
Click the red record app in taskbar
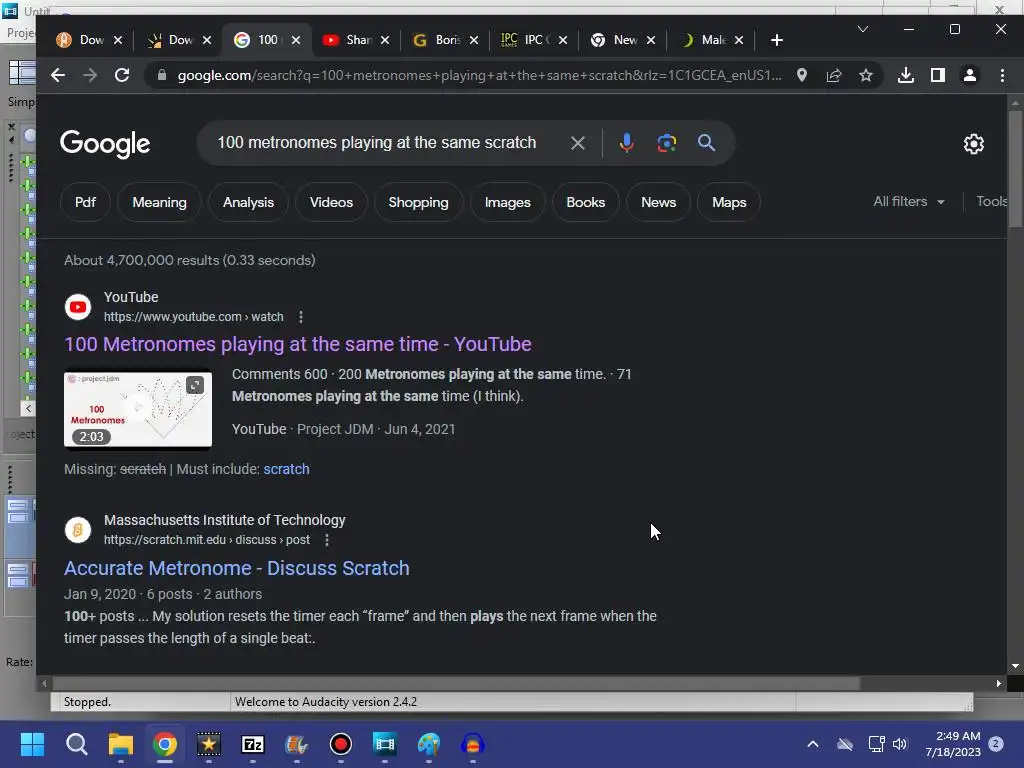coord(340,744)
